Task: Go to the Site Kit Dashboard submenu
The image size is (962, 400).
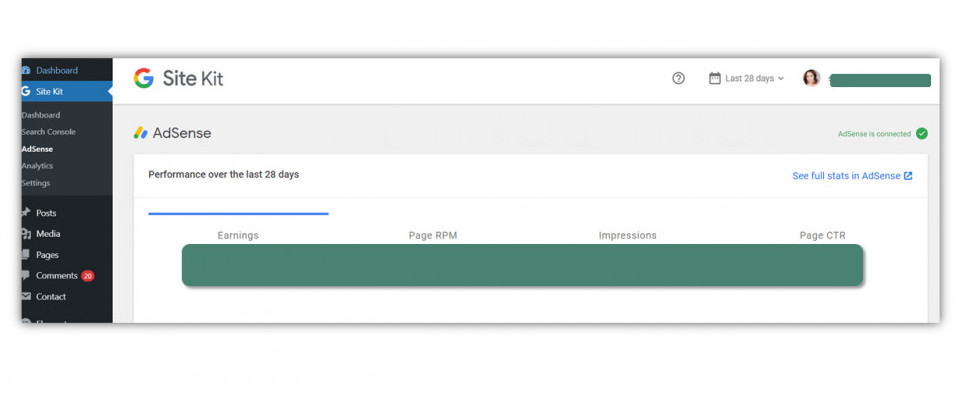Action: coord(40,115)
